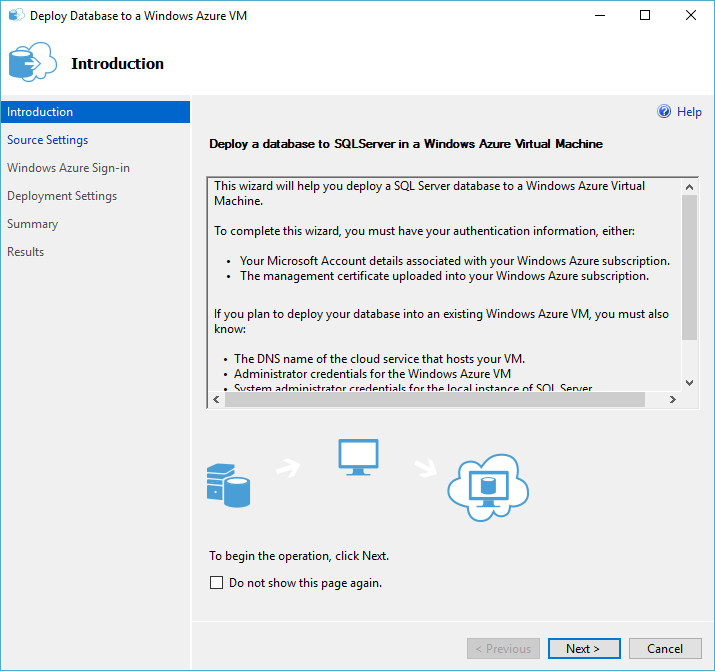Maximize the wizard window
The width and height of the screenshot is (715, 671).
tap(645, 15)
